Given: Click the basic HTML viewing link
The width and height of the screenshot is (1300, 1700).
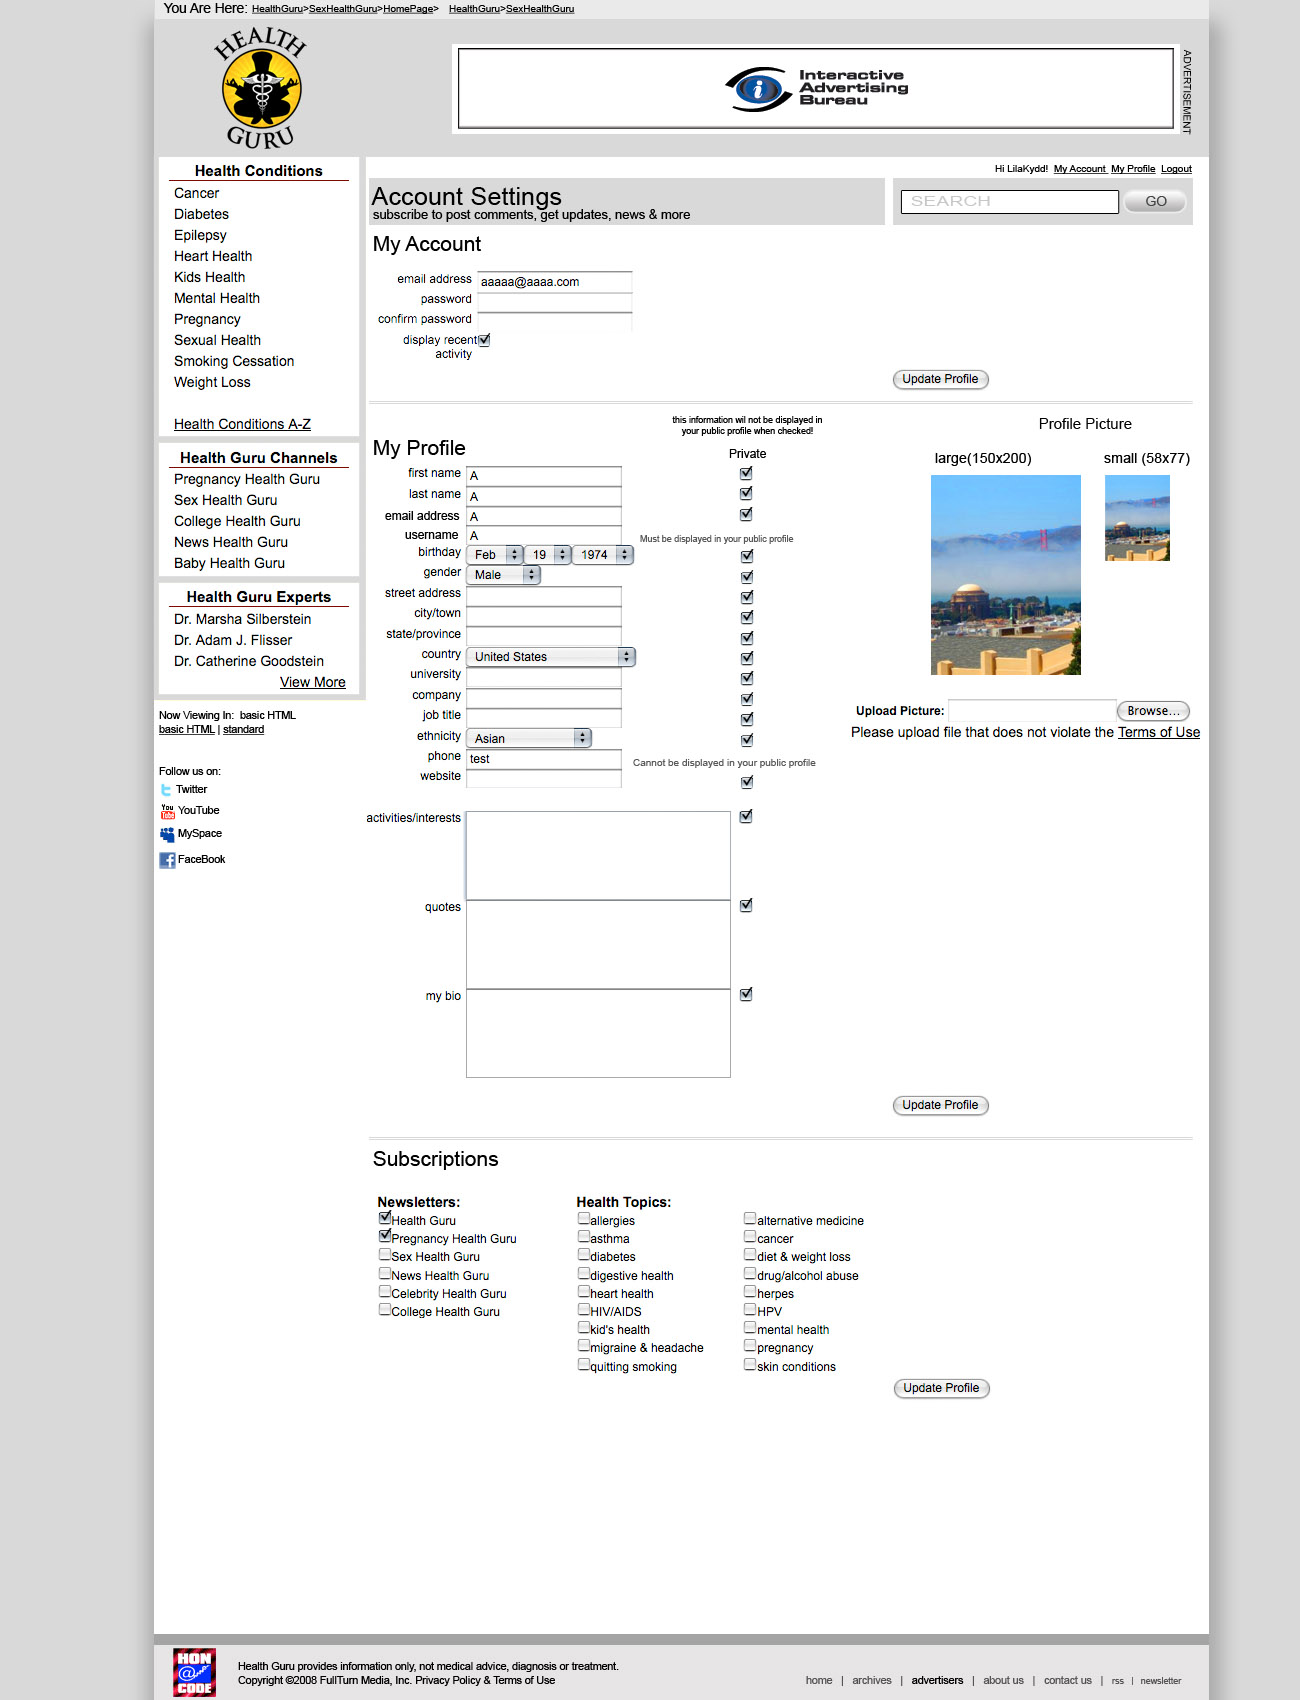Looking at the screenshot, I should [x=187, y=729].
